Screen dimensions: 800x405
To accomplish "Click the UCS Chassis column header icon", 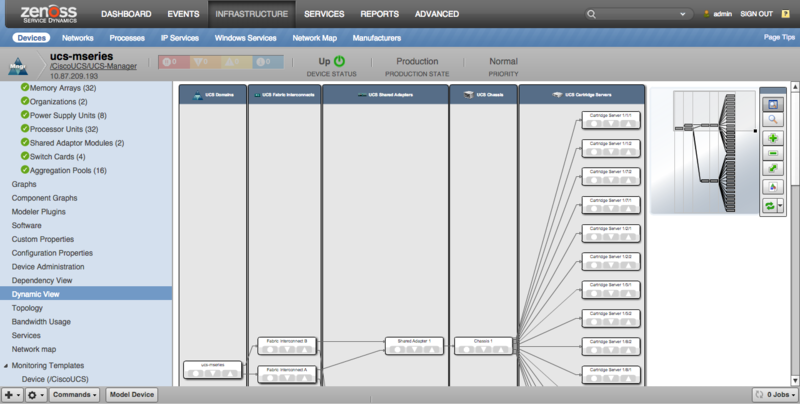I will coord(468,95).
